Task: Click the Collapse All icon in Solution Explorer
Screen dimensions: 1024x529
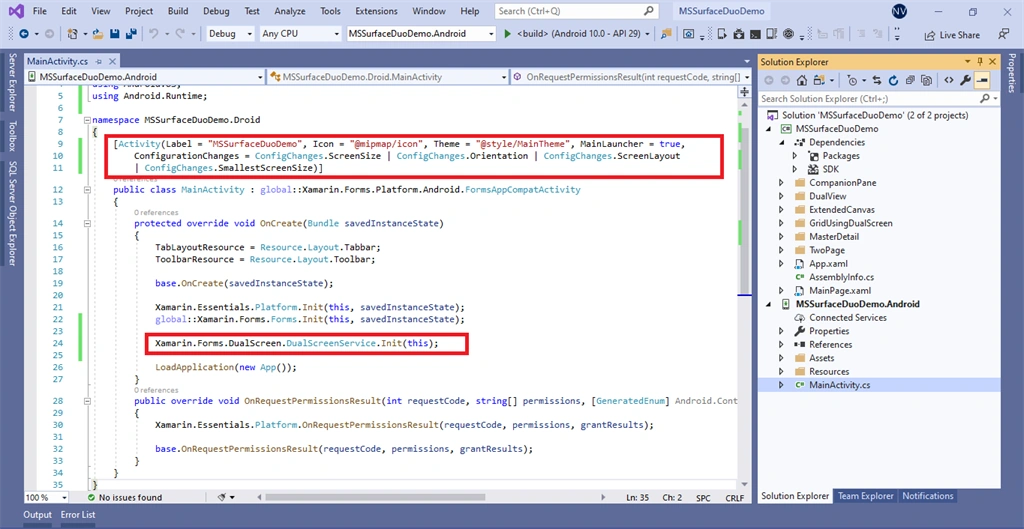Action: coord(909,80)
